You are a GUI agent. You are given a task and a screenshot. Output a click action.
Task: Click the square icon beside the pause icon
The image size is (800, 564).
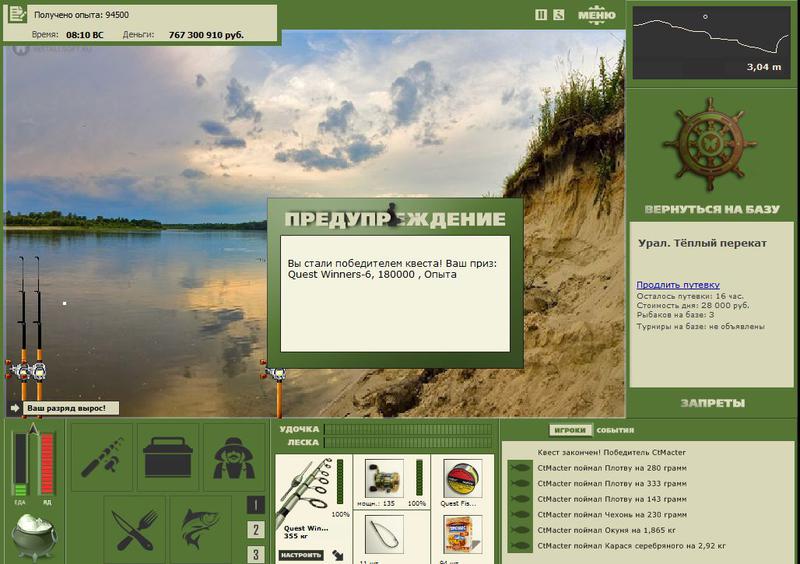tap(559, 15)
